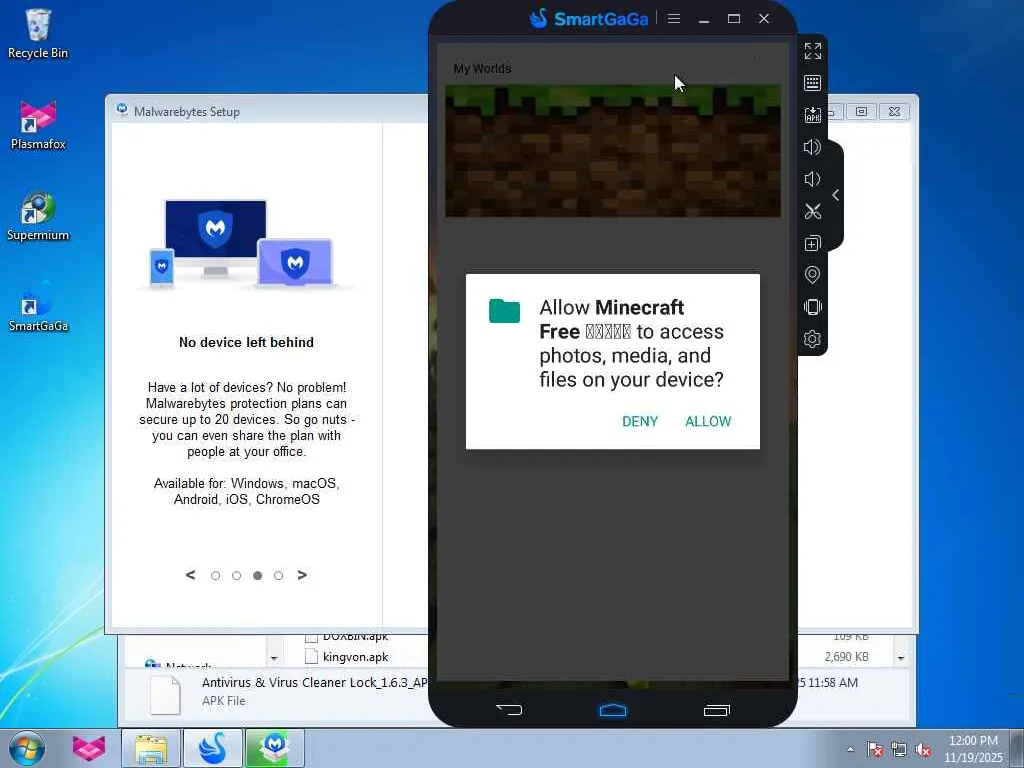The height and width of the screenshot is (768, 1024).
Task: Click the Explorer file list scroll down arrow
Action: 901,658
